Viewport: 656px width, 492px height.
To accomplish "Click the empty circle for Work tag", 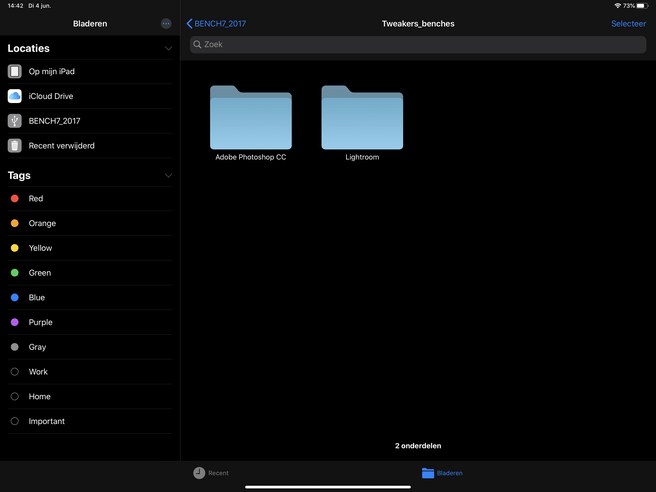I will click(x=15, y=372).
